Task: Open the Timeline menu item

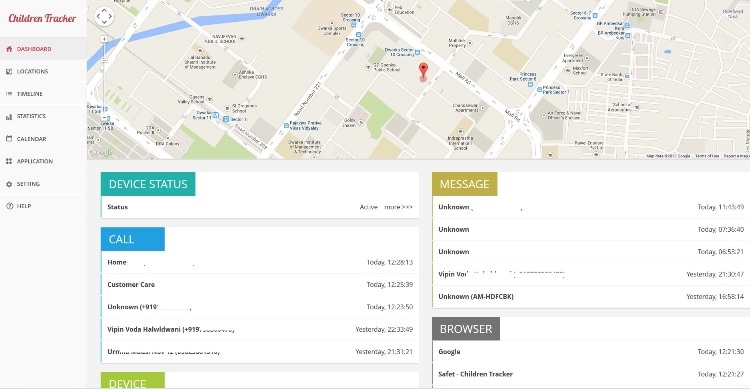Action: [x=43, y=94]
